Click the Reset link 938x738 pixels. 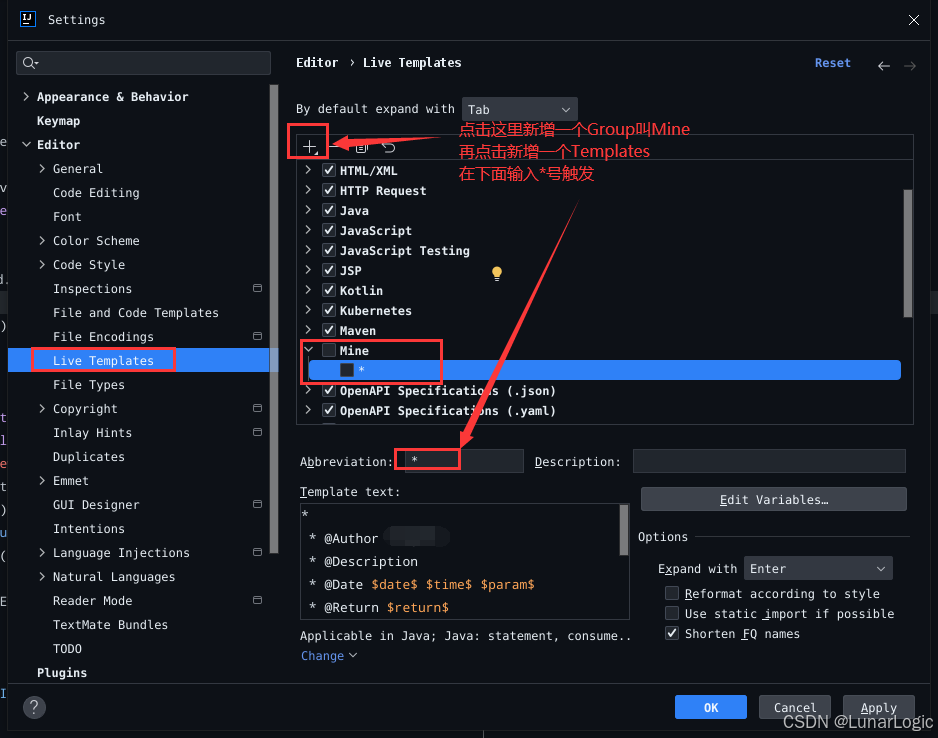[832, 63]
